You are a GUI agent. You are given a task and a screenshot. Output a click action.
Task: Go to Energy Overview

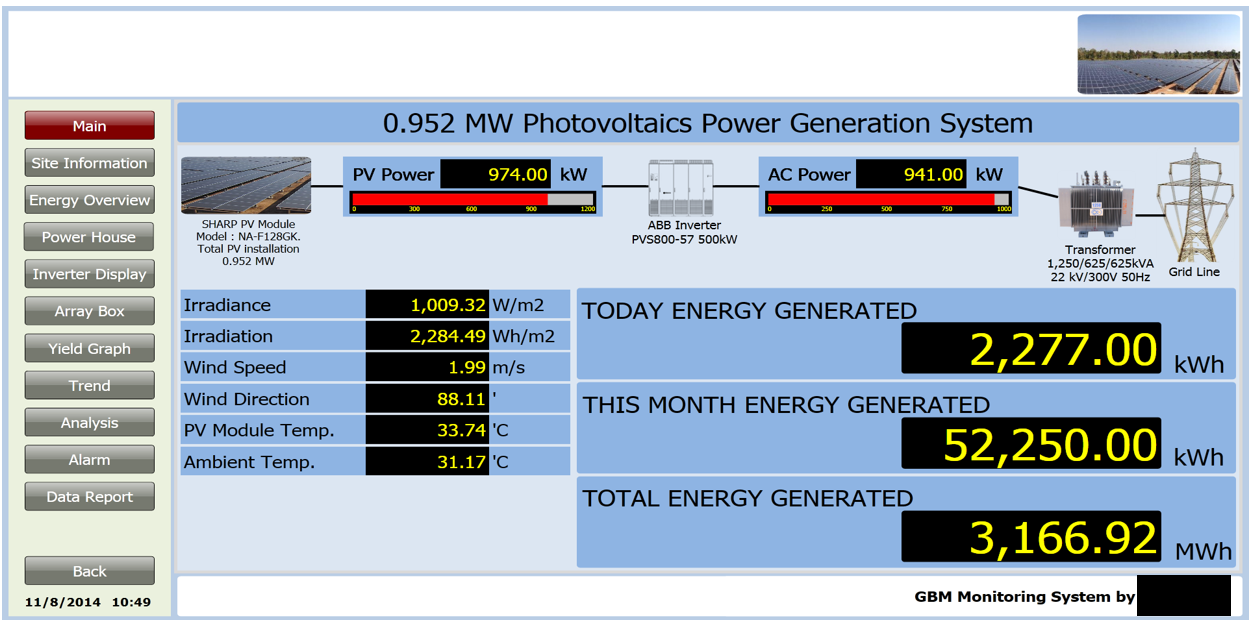tap(89, 200)
